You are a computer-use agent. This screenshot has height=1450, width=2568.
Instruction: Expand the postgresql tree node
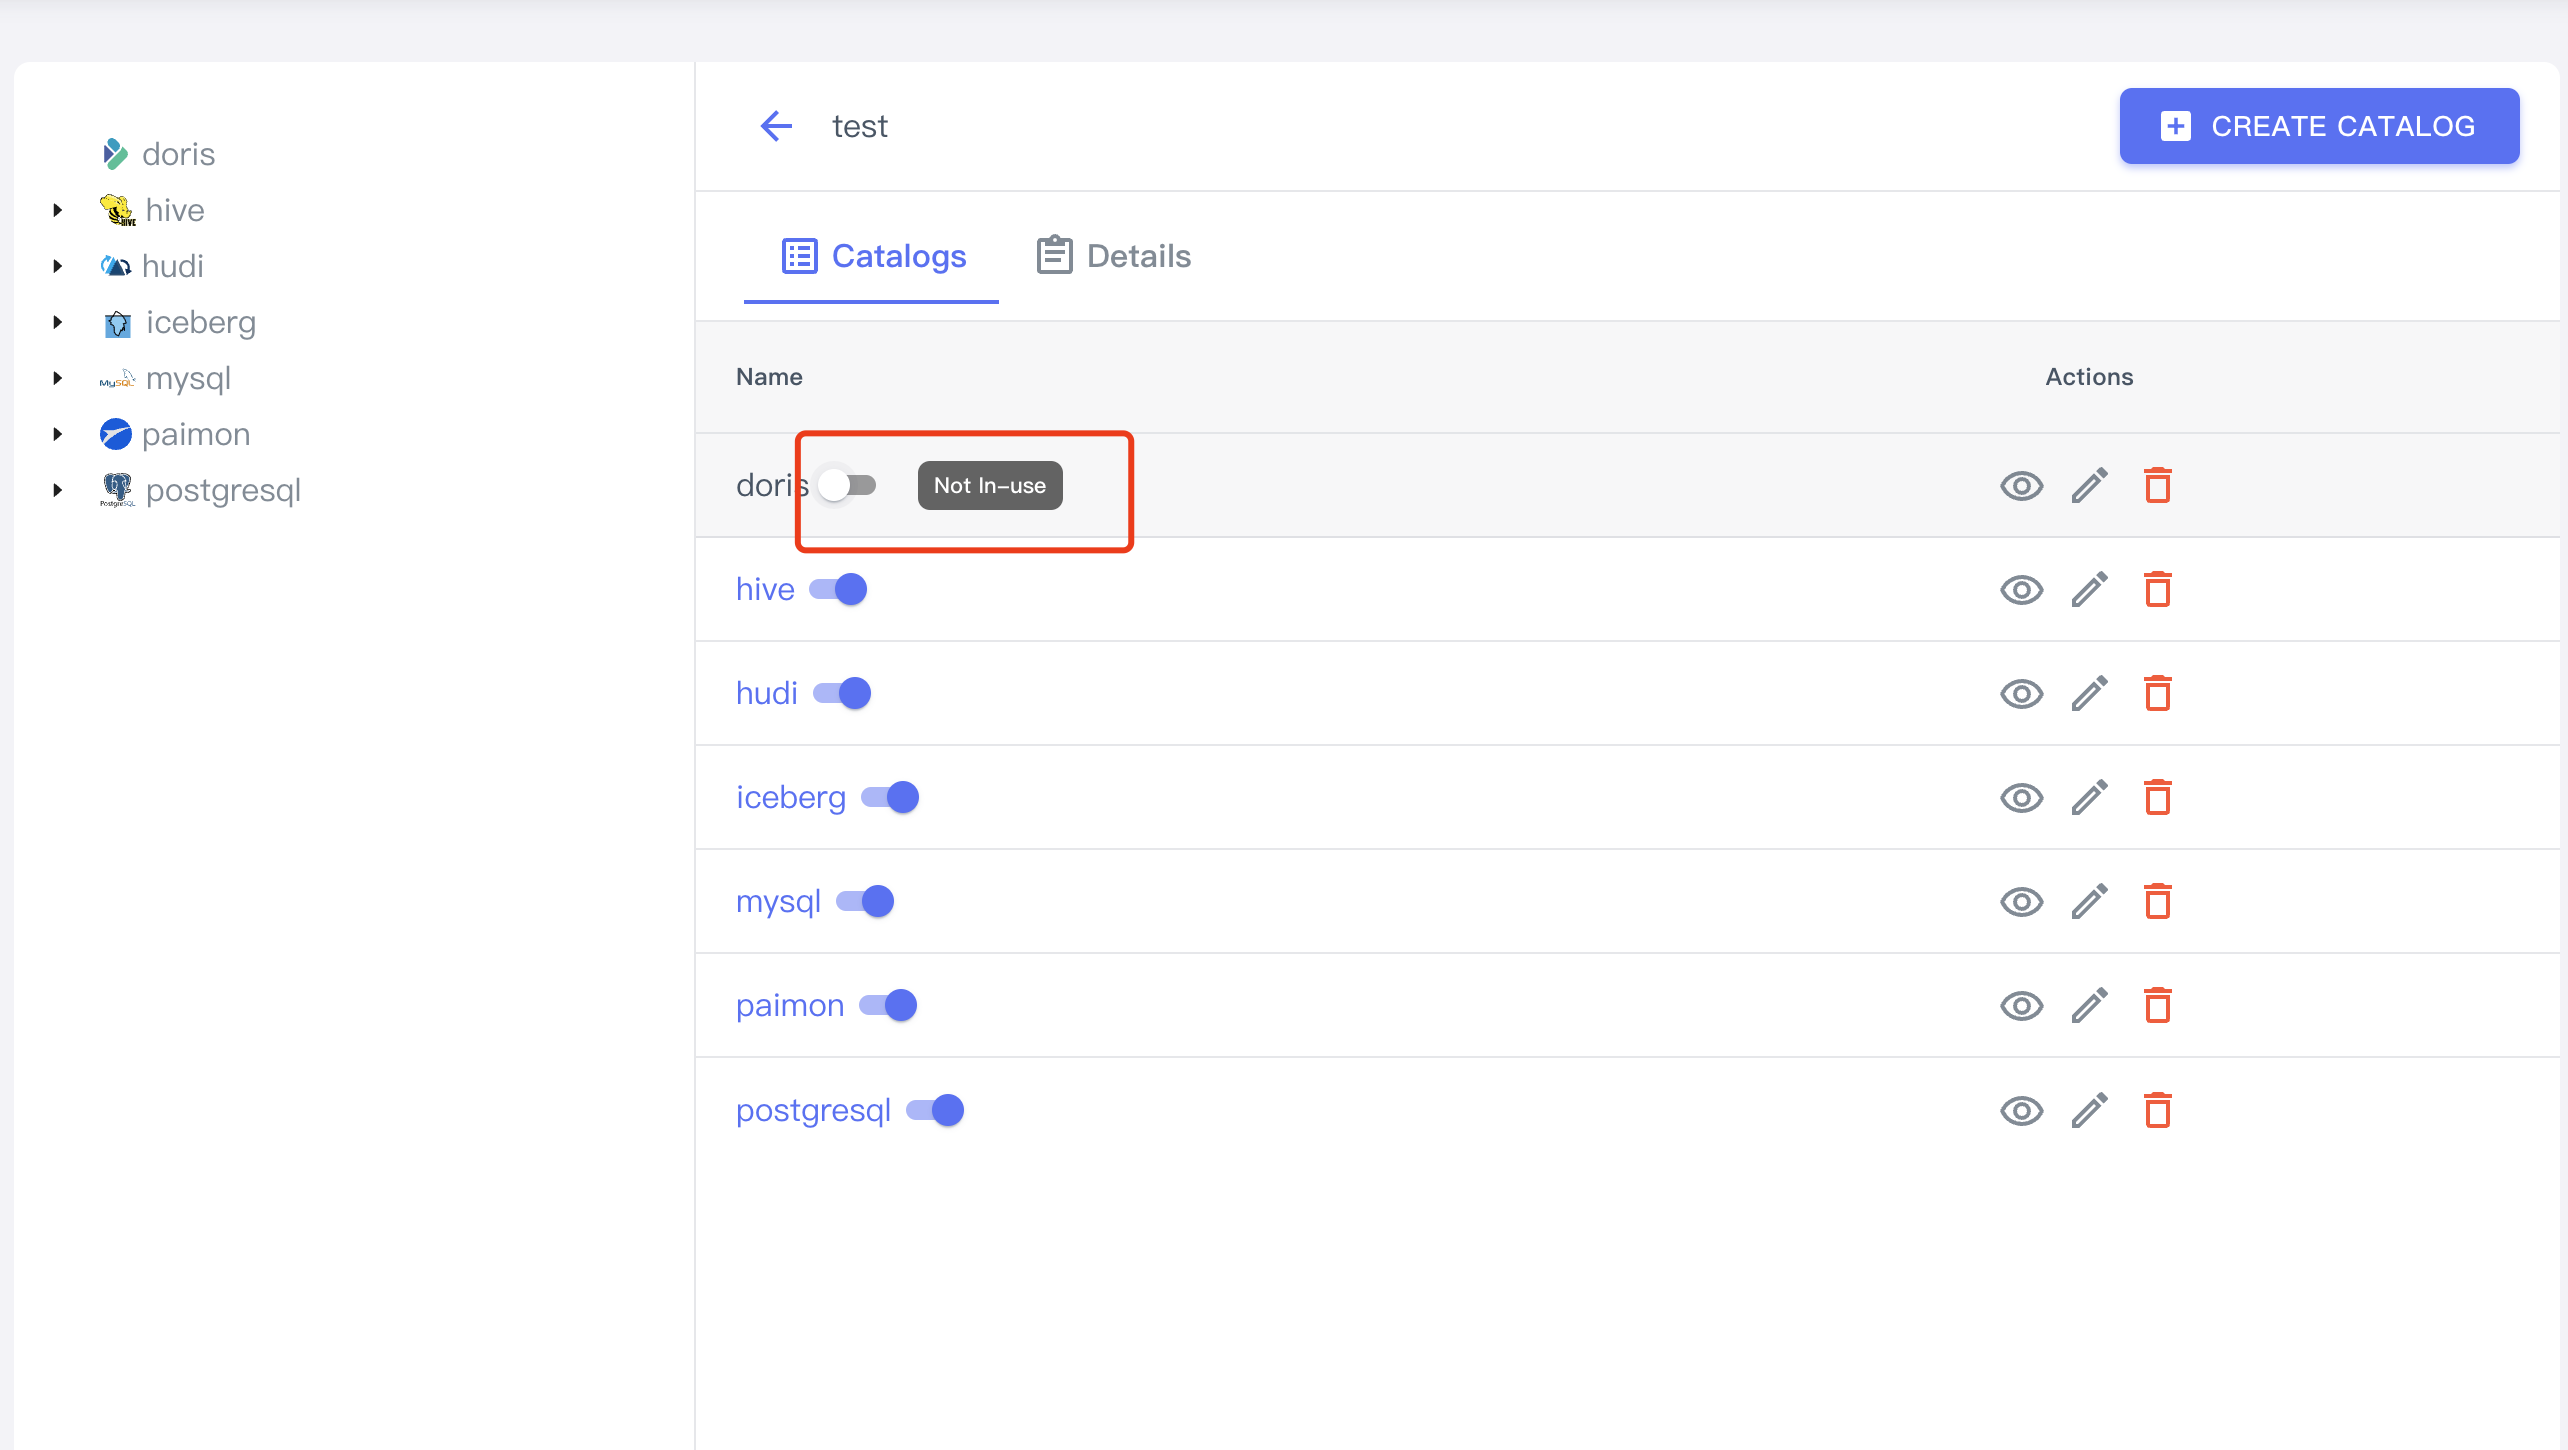(x=58, y=490)
